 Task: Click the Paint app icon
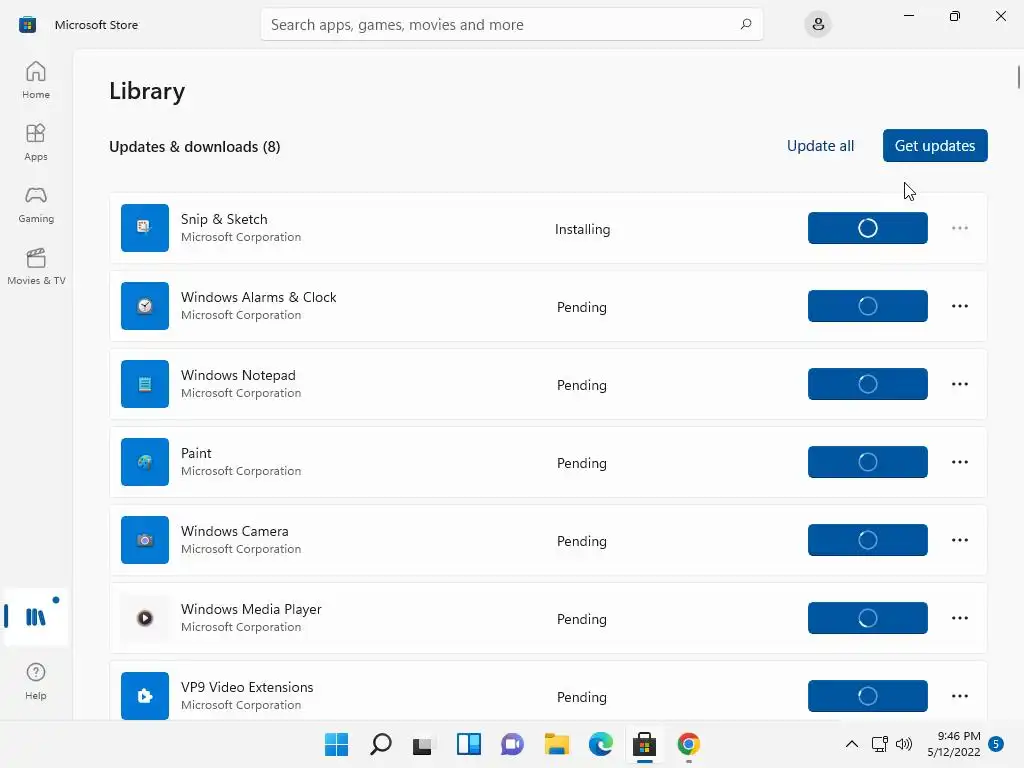145,462
